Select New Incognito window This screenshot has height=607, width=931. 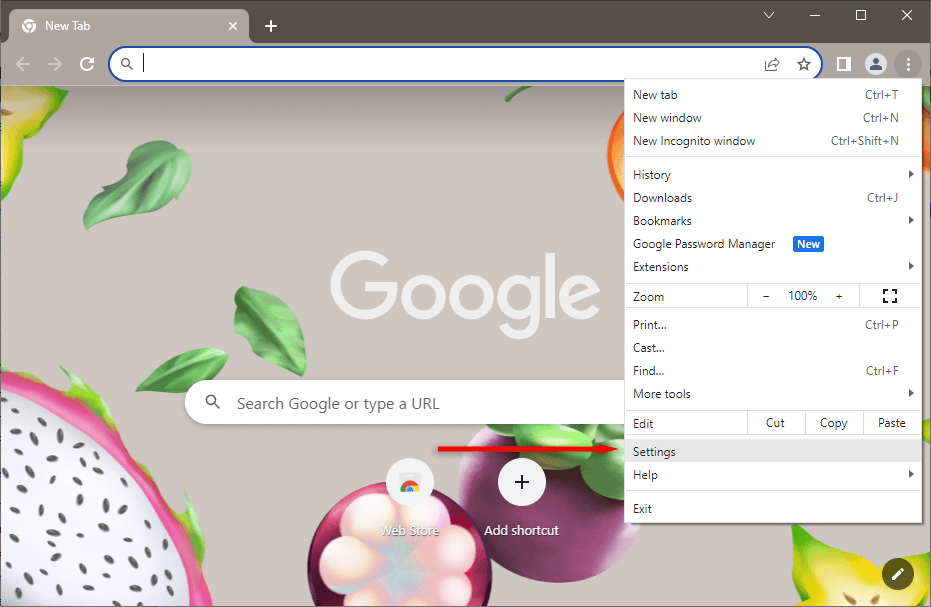694,141
